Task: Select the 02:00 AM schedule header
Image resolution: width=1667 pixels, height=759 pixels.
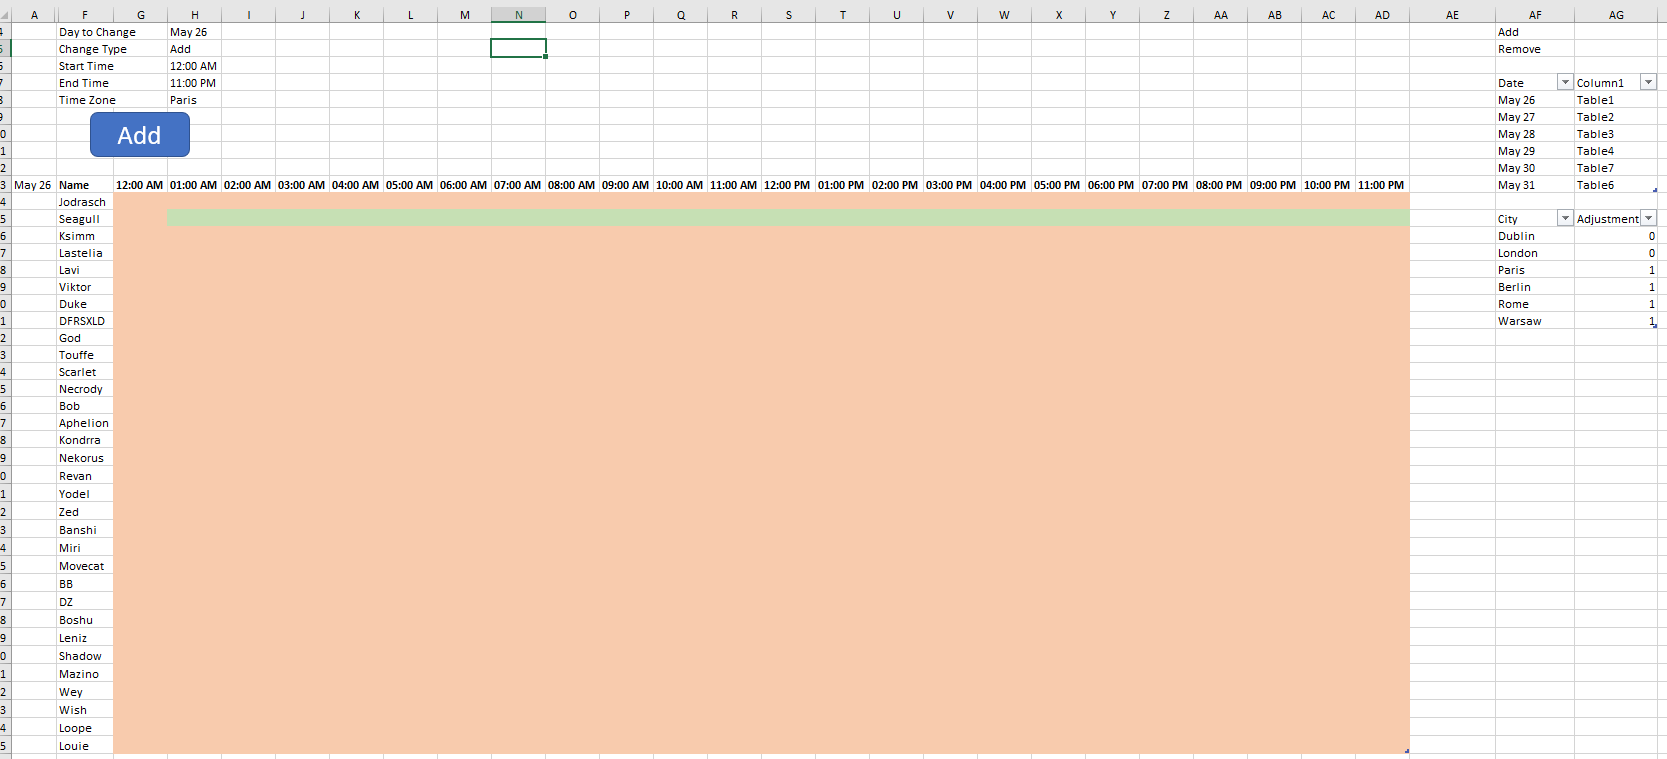Action: pyautogui.click(x=248, y=185)
